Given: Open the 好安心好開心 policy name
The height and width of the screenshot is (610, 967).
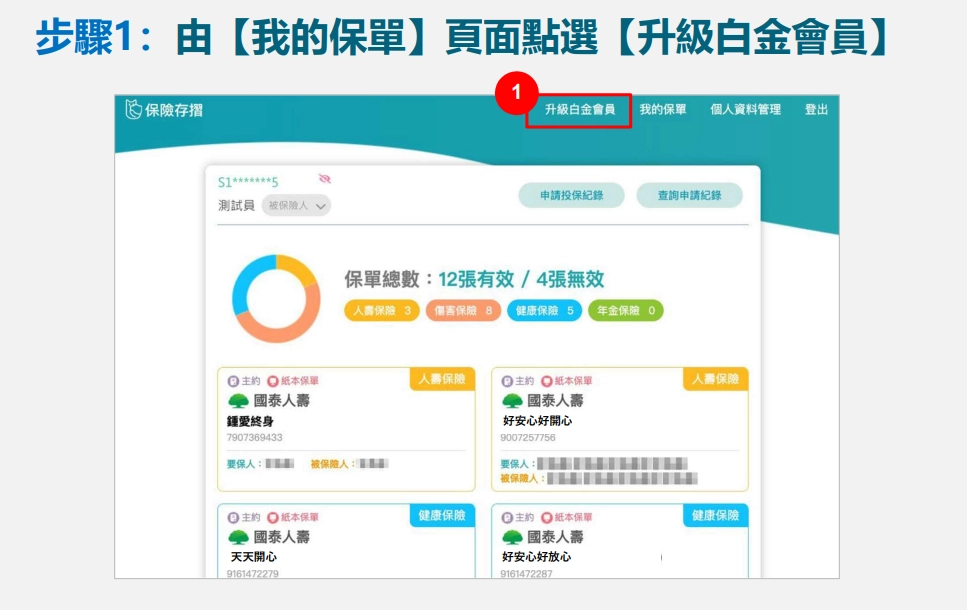Looking at the screenshot, I should click(x=537, y=421).
